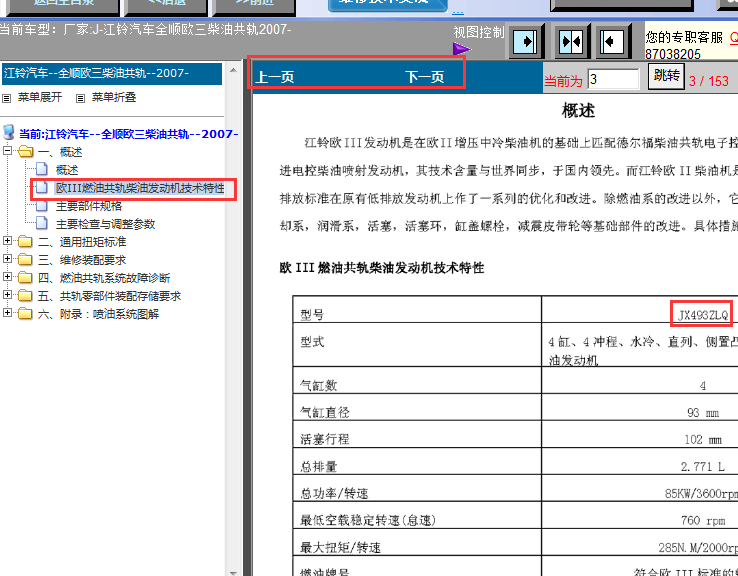The image size is (738, 576).
Task: Click tree panel scrollbar down arrow
Action: (233, 572)
